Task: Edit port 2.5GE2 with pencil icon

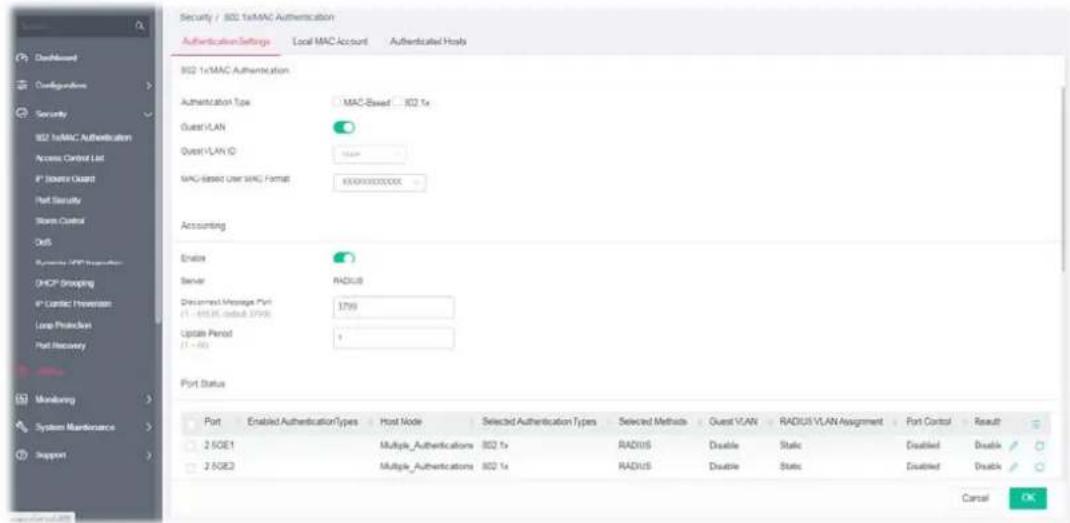Action: 1014,468
